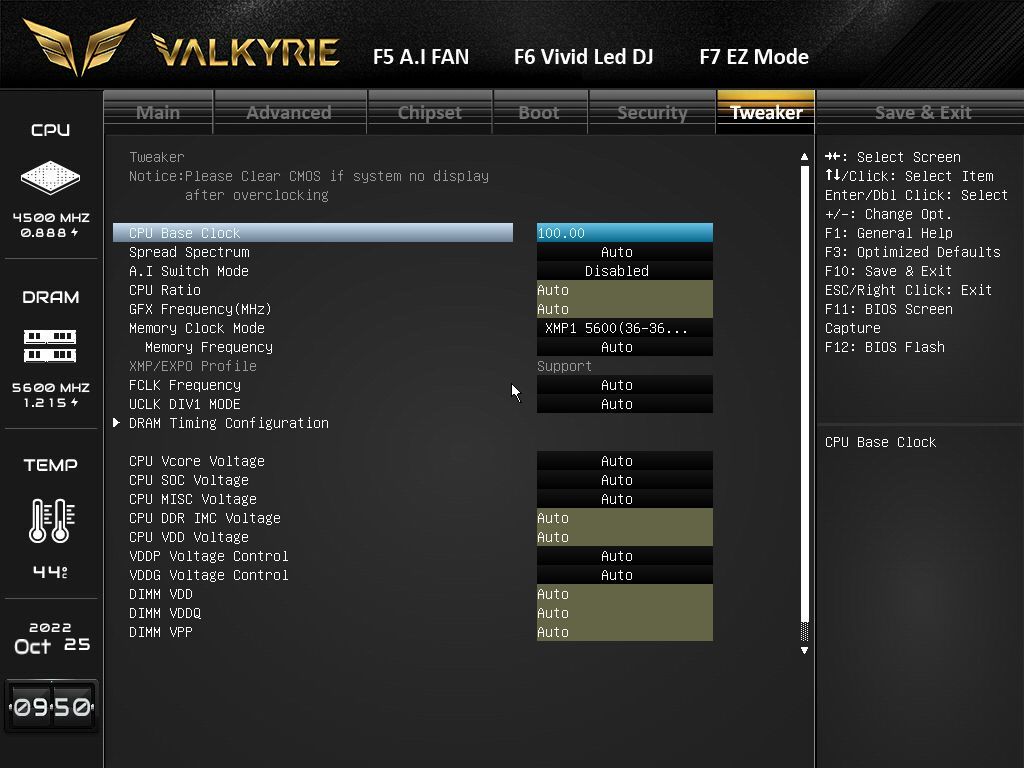
Task: Switch to F7 EZ Mode
Action: click(754, 57)
